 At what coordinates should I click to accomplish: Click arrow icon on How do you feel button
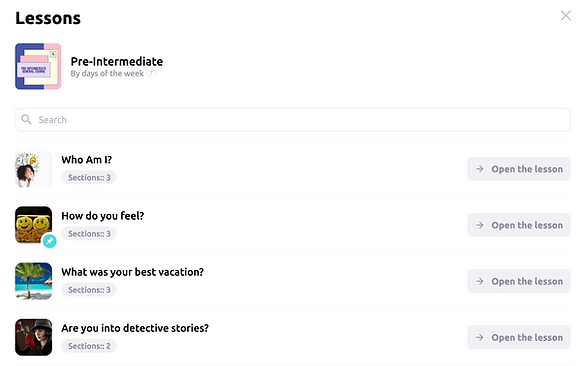pyautogui.click(x=480, y=225)
